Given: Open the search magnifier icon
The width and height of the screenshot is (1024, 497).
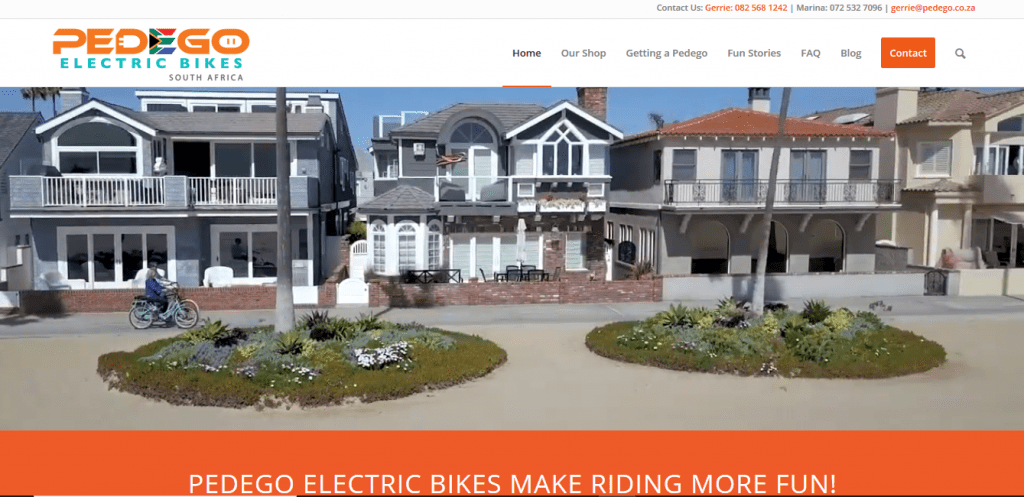Looking at the screenshot, I should click(960, 54).
